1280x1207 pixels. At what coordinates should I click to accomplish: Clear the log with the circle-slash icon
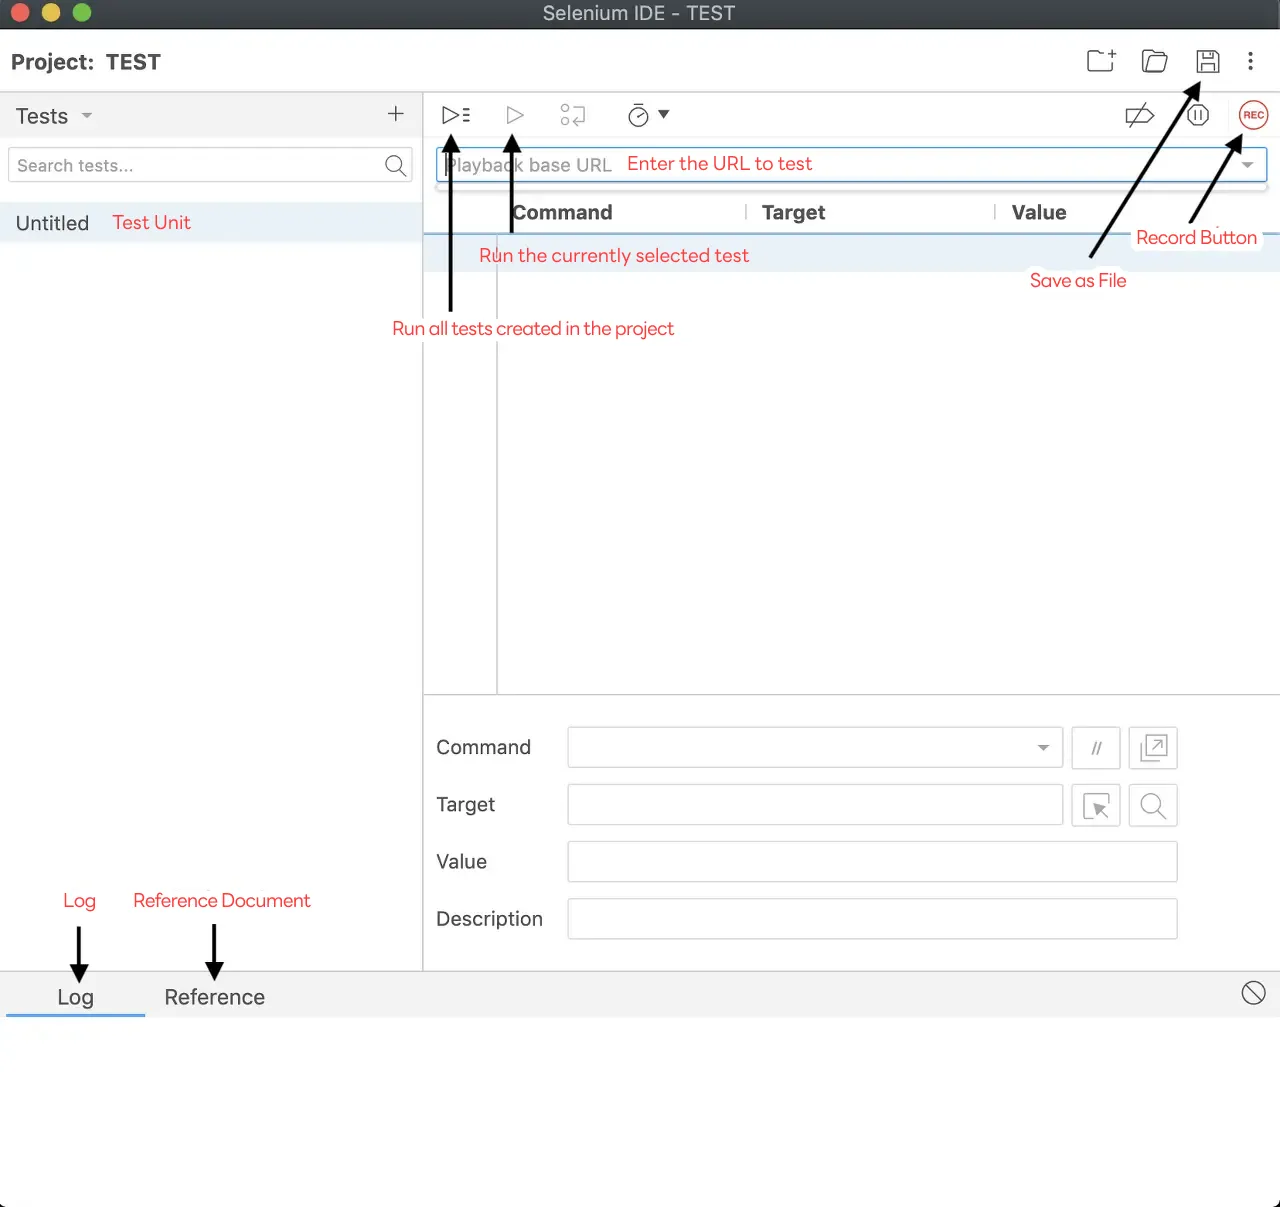[x=1253, y=993]
